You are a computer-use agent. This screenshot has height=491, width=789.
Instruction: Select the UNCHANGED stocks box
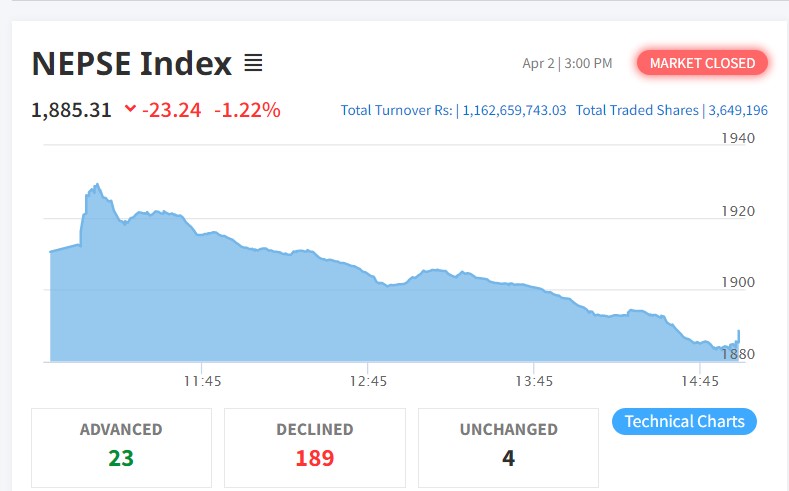508,446
